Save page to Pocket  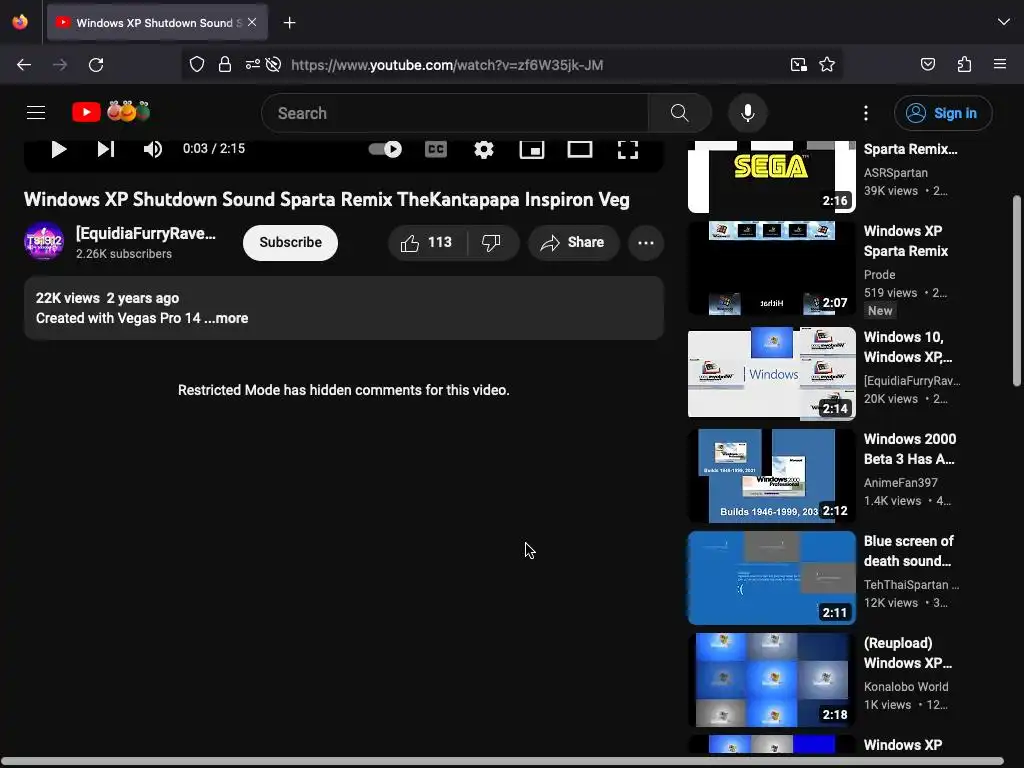(x=928, y=64)
